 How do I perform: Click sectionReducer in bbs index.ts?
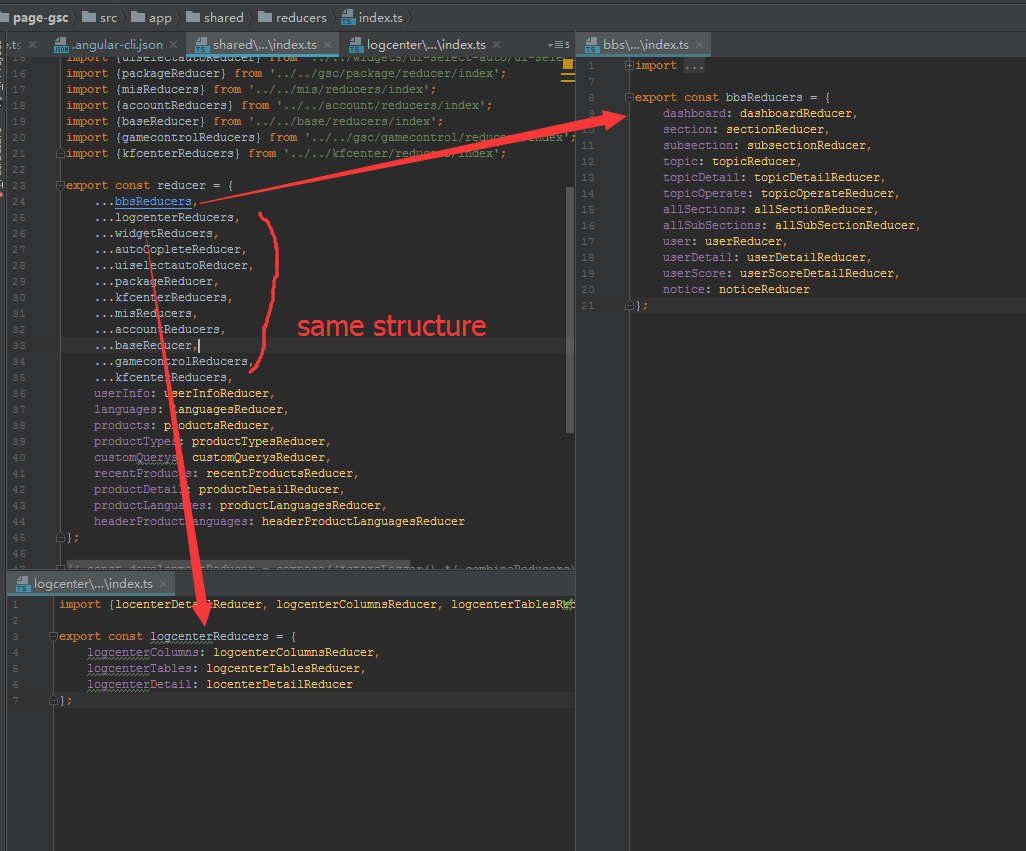tap(775, 130)
